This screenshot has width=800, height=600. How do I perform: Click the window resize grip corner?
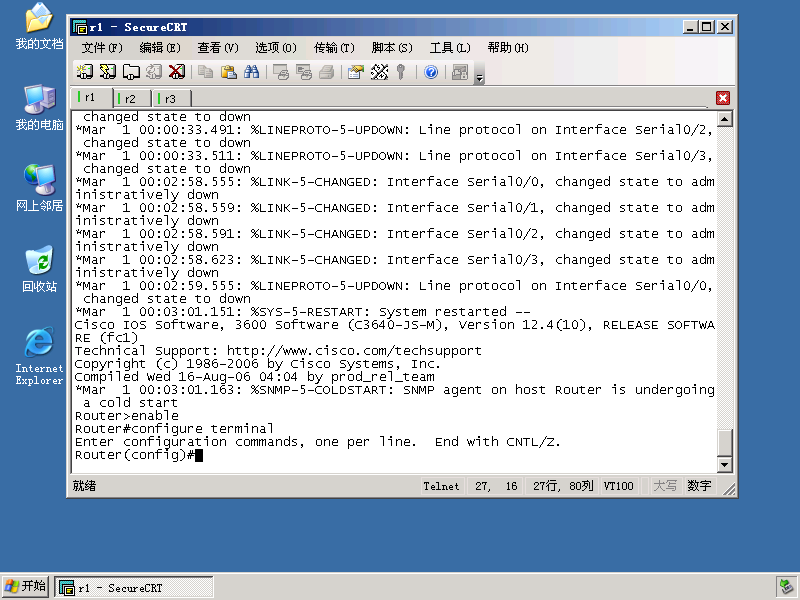point(729,489)
